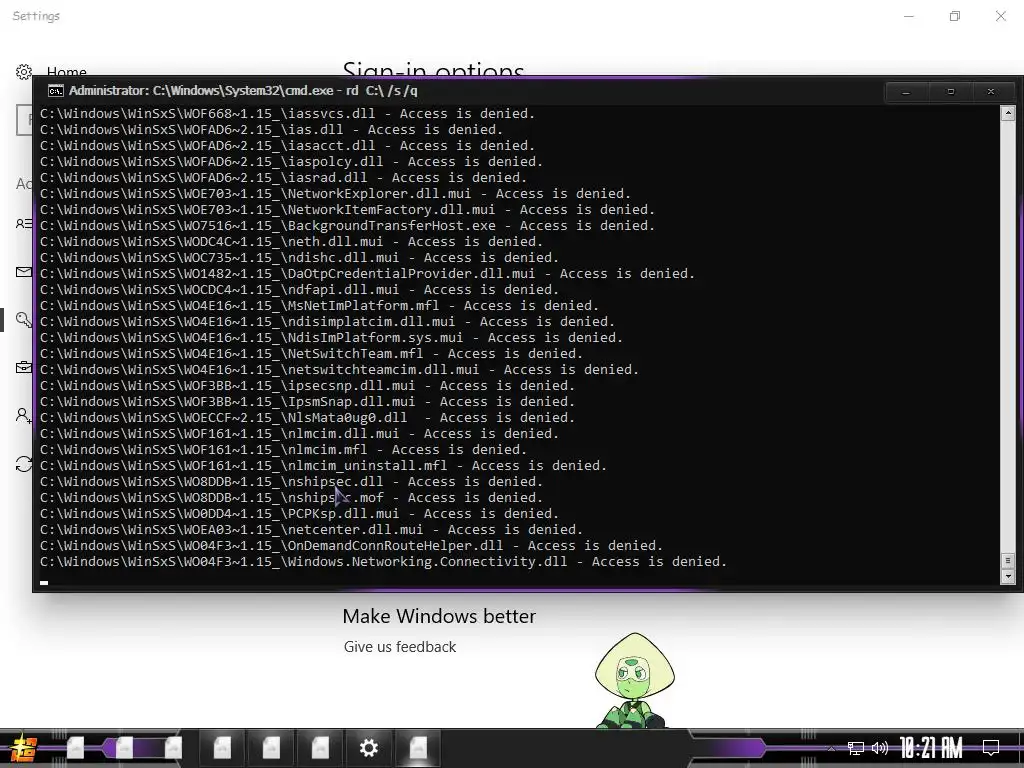
Task: Close the Settings window
Action: [1000, 16]
